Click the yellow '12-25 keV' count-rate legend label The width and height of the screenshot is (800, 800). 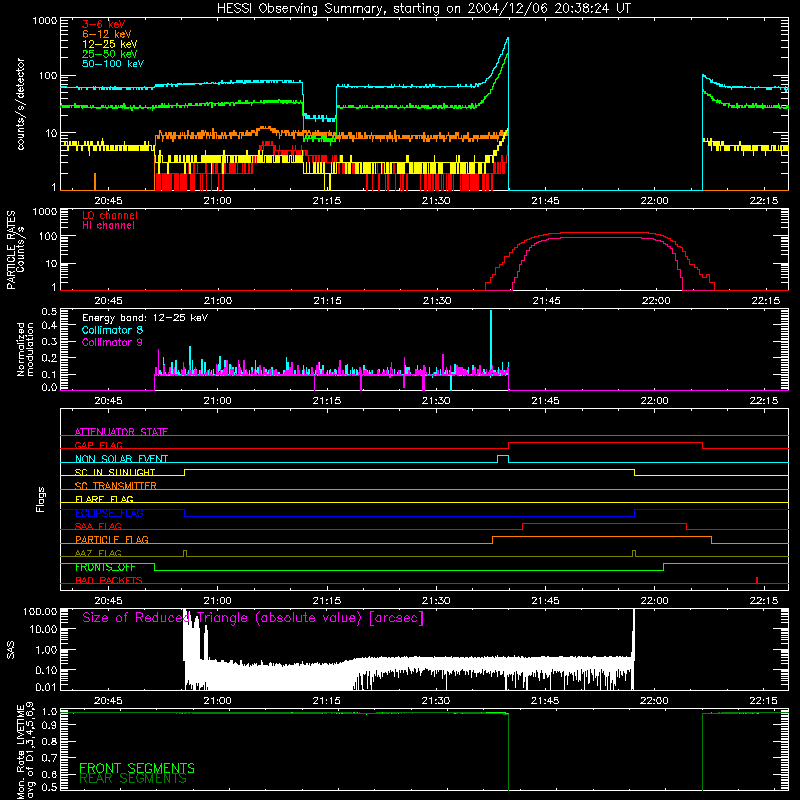point(110,44)
